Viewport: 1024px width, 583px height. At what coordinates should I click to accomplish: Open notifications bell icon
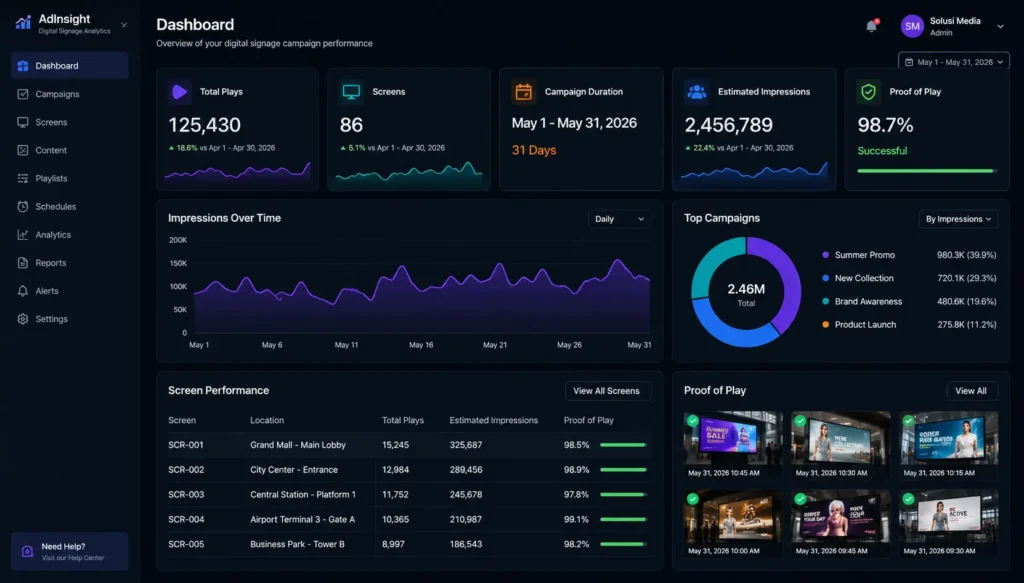click(871, 26)
